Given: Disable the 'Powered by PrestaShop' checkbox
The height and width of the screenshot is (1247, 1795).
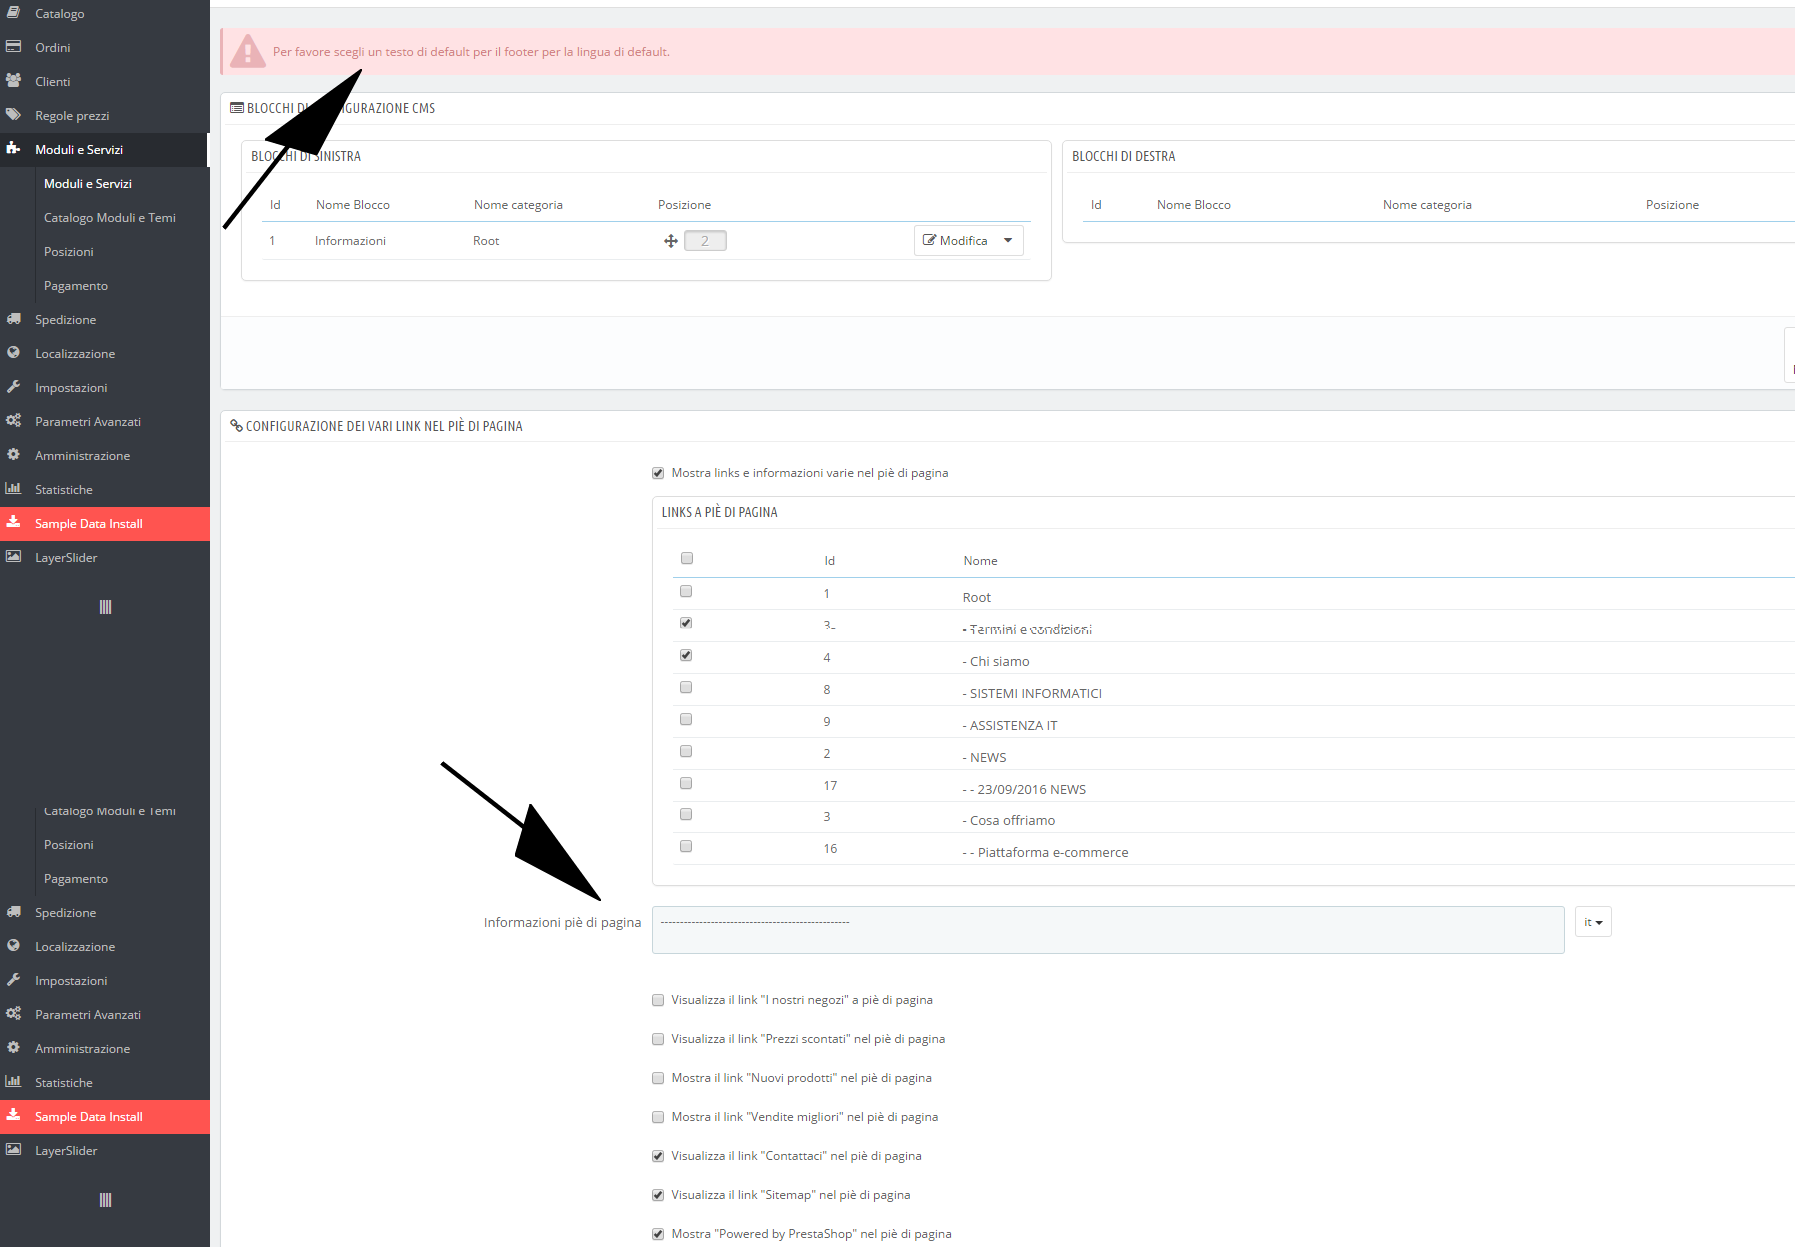Looking at the screenshot, I should click(x=658, y=1234).
